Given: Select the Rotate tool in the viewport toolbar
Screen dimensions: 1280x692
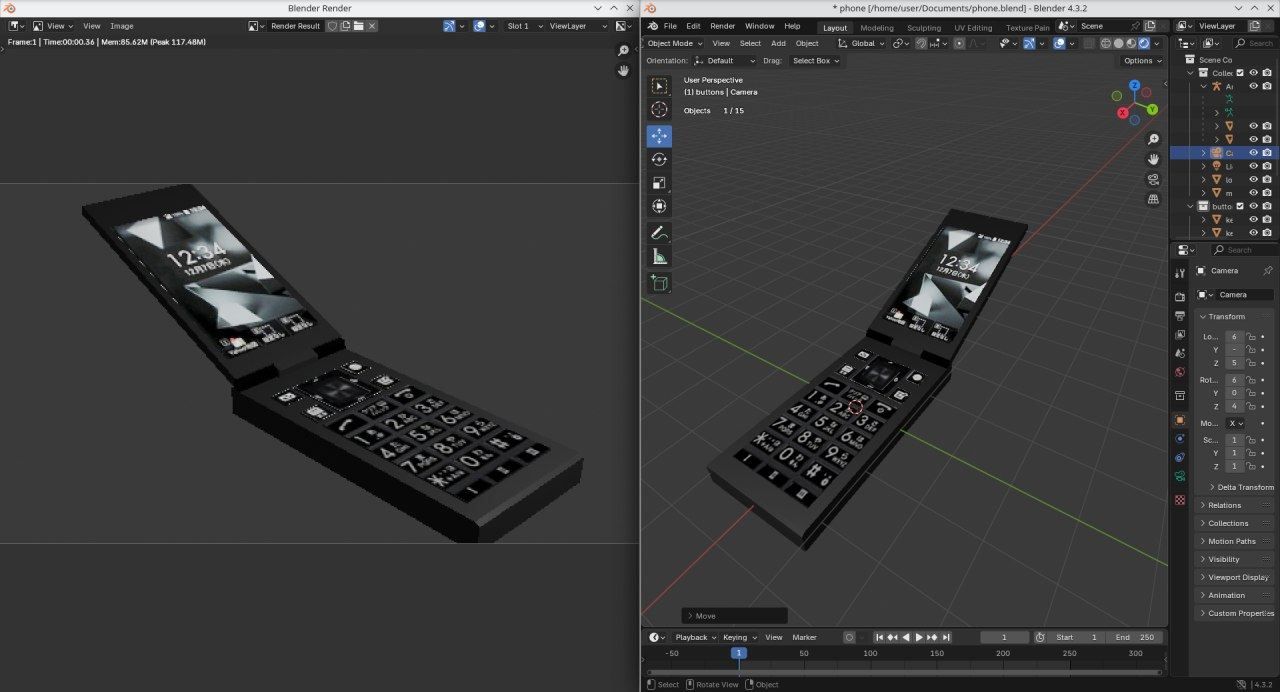Looking at the screenshot, I should pos(659,160).
